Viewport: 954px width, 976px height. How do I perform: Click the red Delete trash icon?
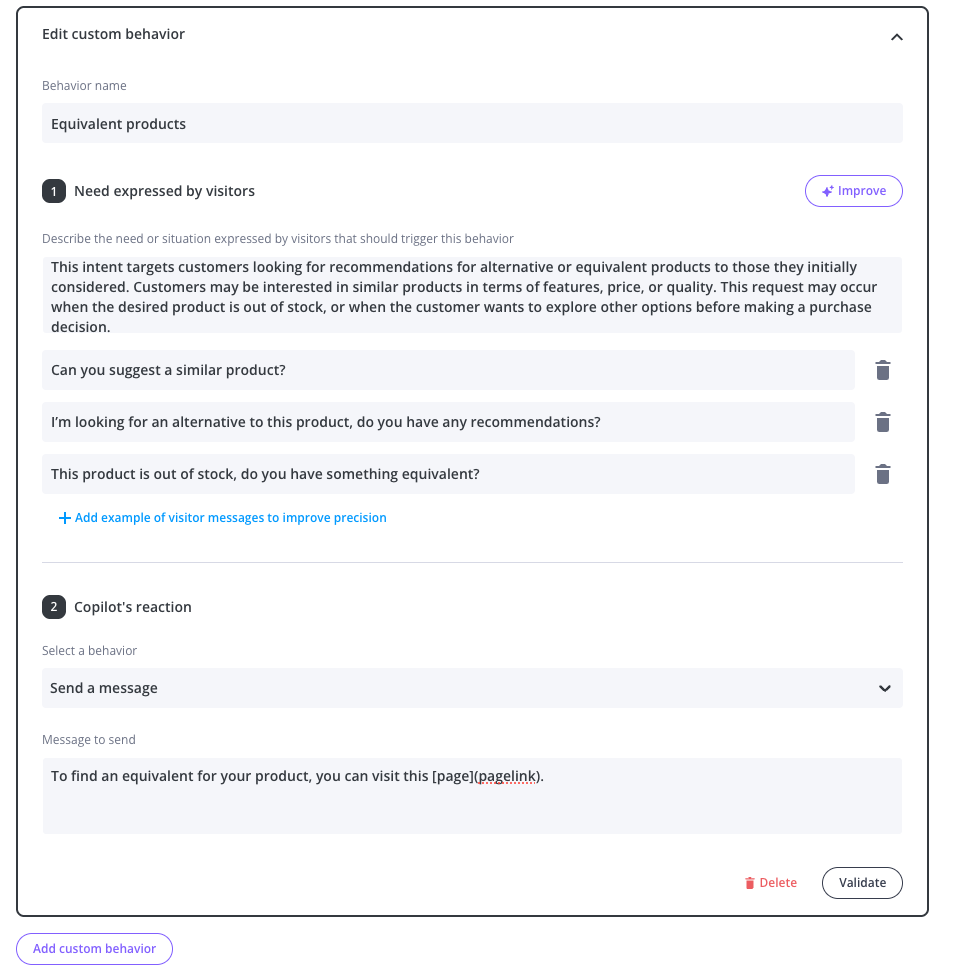click(x=749, y=884)
